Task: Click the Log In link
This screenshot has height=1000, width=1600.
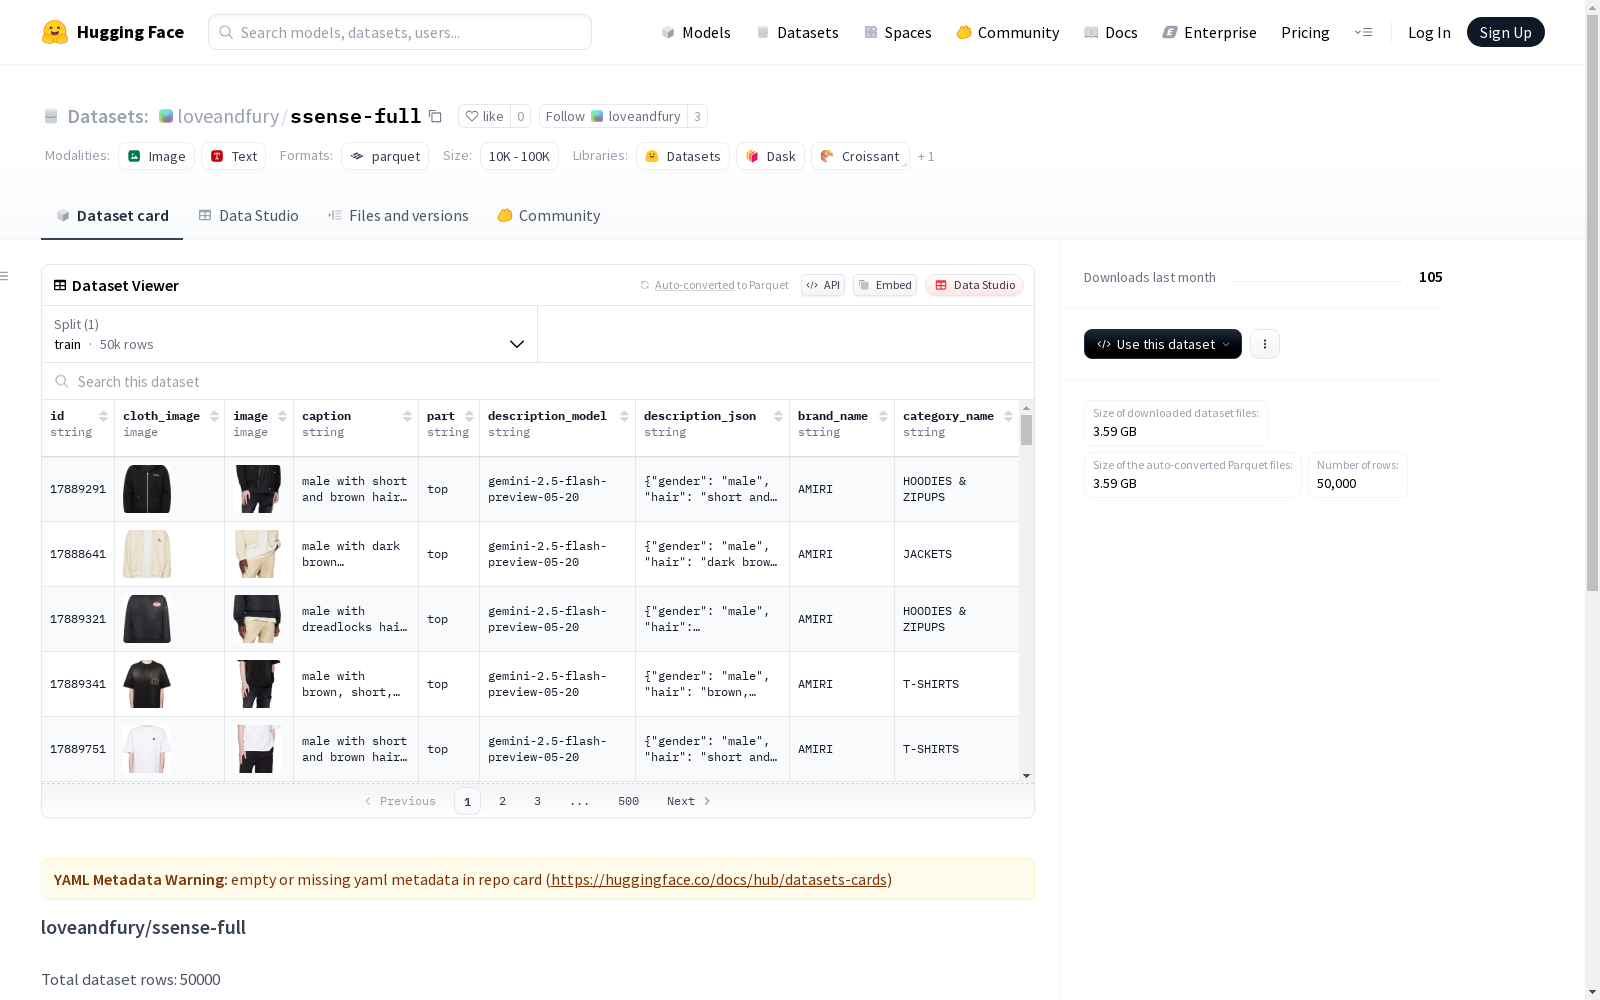Action: click(1429, 32)
